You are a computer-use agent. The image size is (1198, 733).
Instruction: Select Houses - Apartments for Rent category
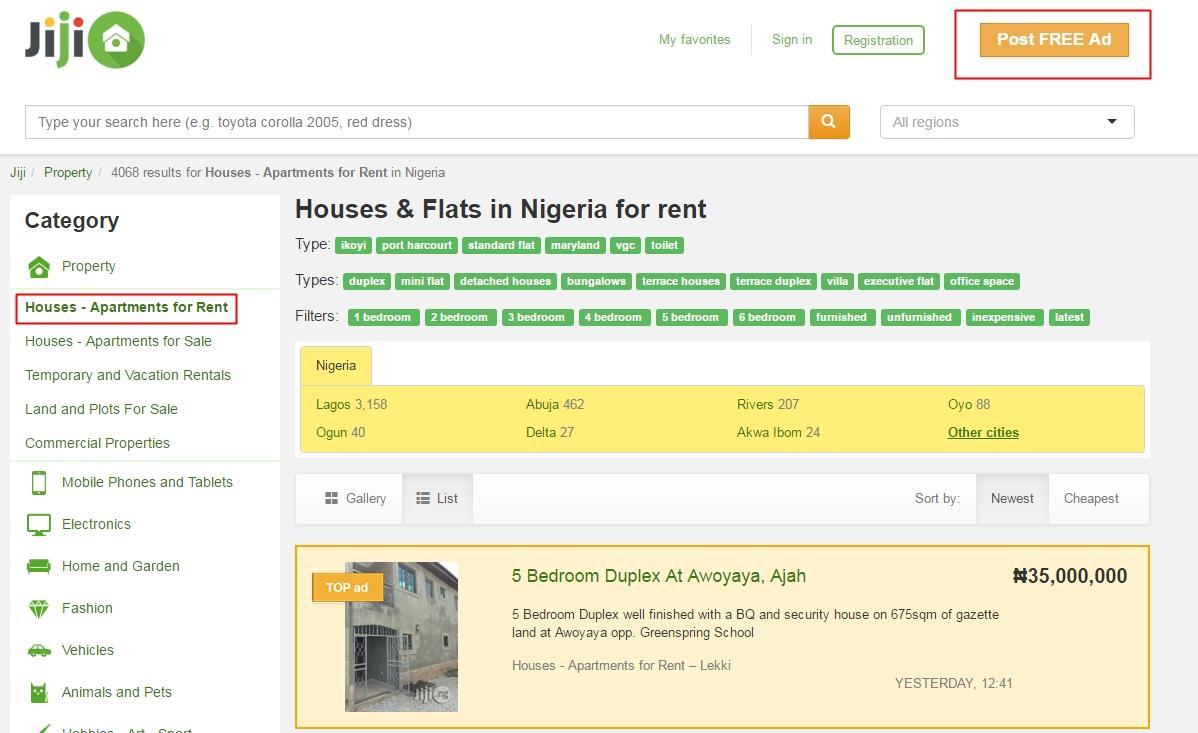(x=126, y=307)
